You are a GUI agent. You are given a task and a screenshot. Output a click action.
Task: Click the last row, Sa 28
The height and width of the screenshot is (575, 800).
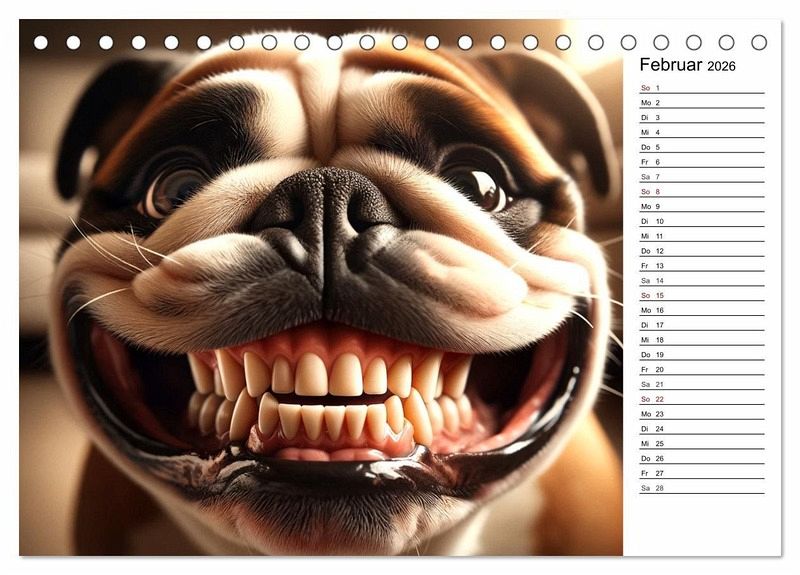(701, 488)
